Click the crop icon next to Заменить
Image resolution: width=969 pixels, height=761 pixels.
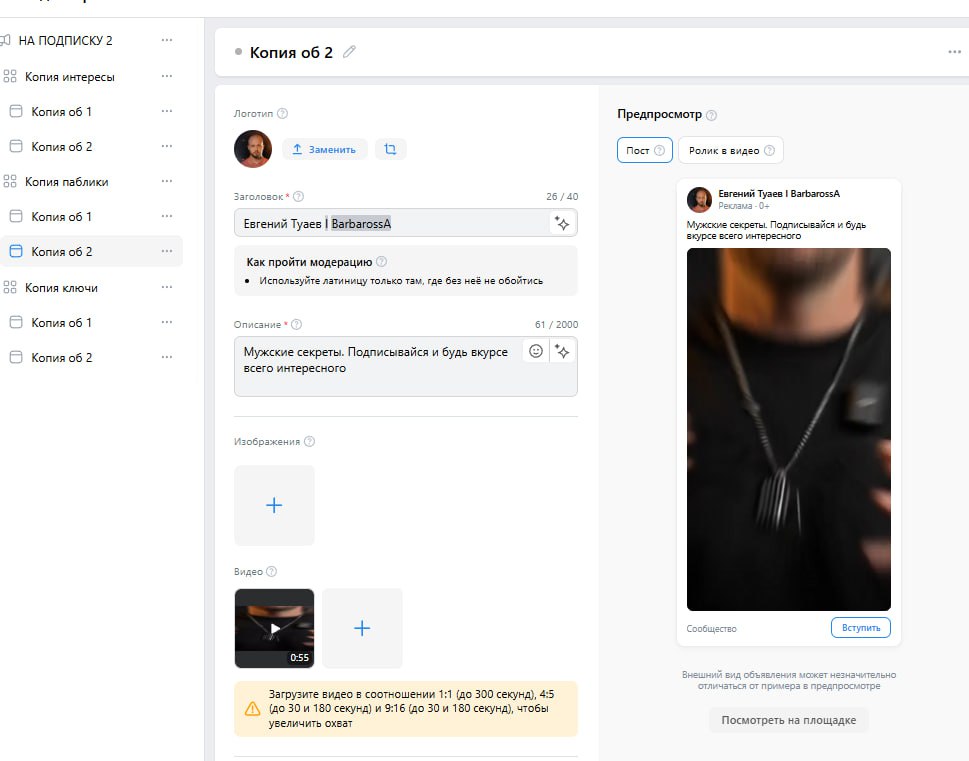click(x=390, y=149)
